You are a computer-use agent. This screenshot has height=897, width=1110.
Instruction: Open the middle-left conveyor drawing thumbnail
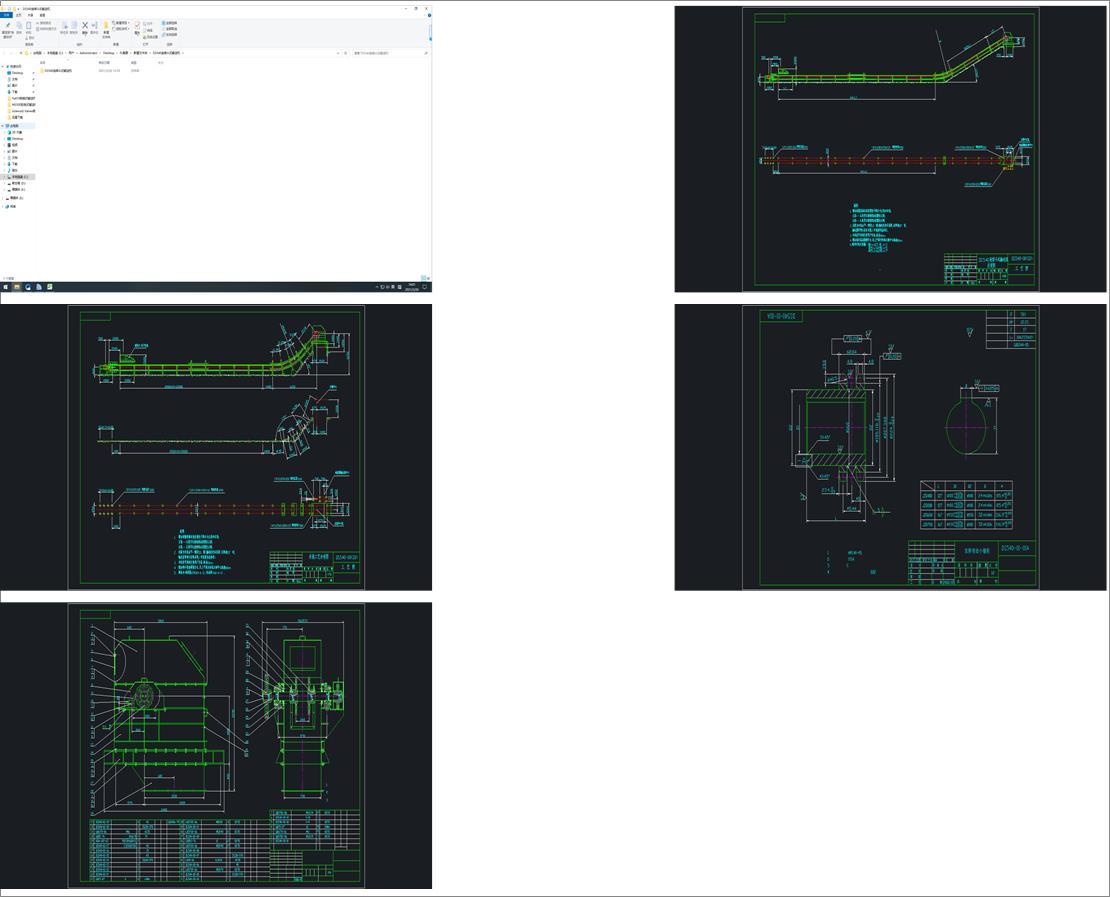(x=216, y=447)
